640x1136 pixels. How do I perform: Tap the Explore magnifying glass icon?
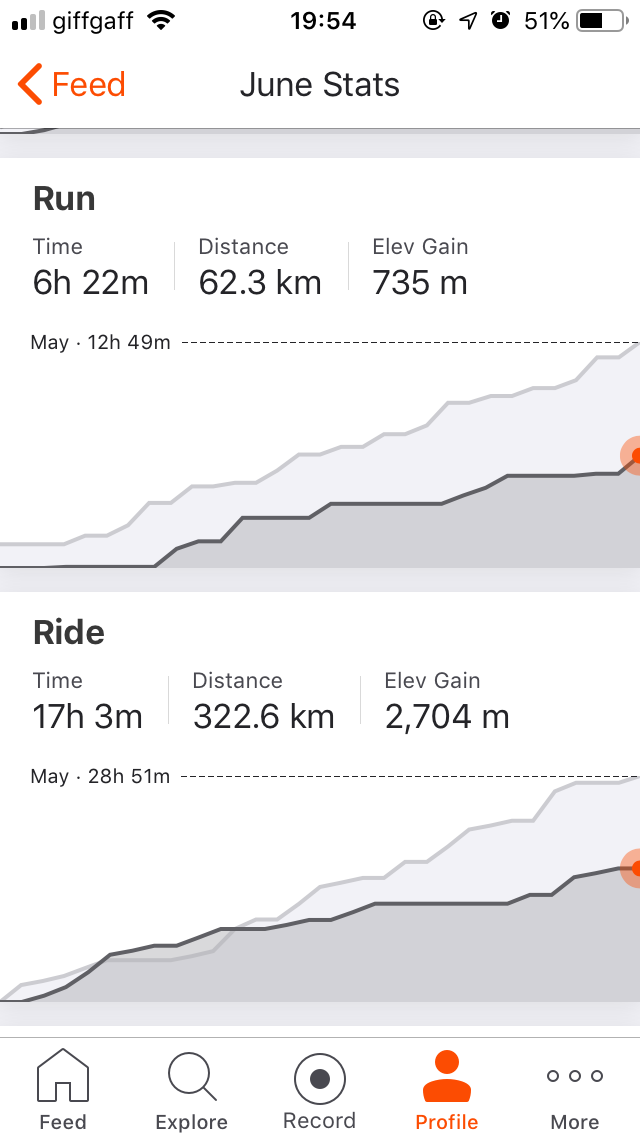coord(190,1076)
